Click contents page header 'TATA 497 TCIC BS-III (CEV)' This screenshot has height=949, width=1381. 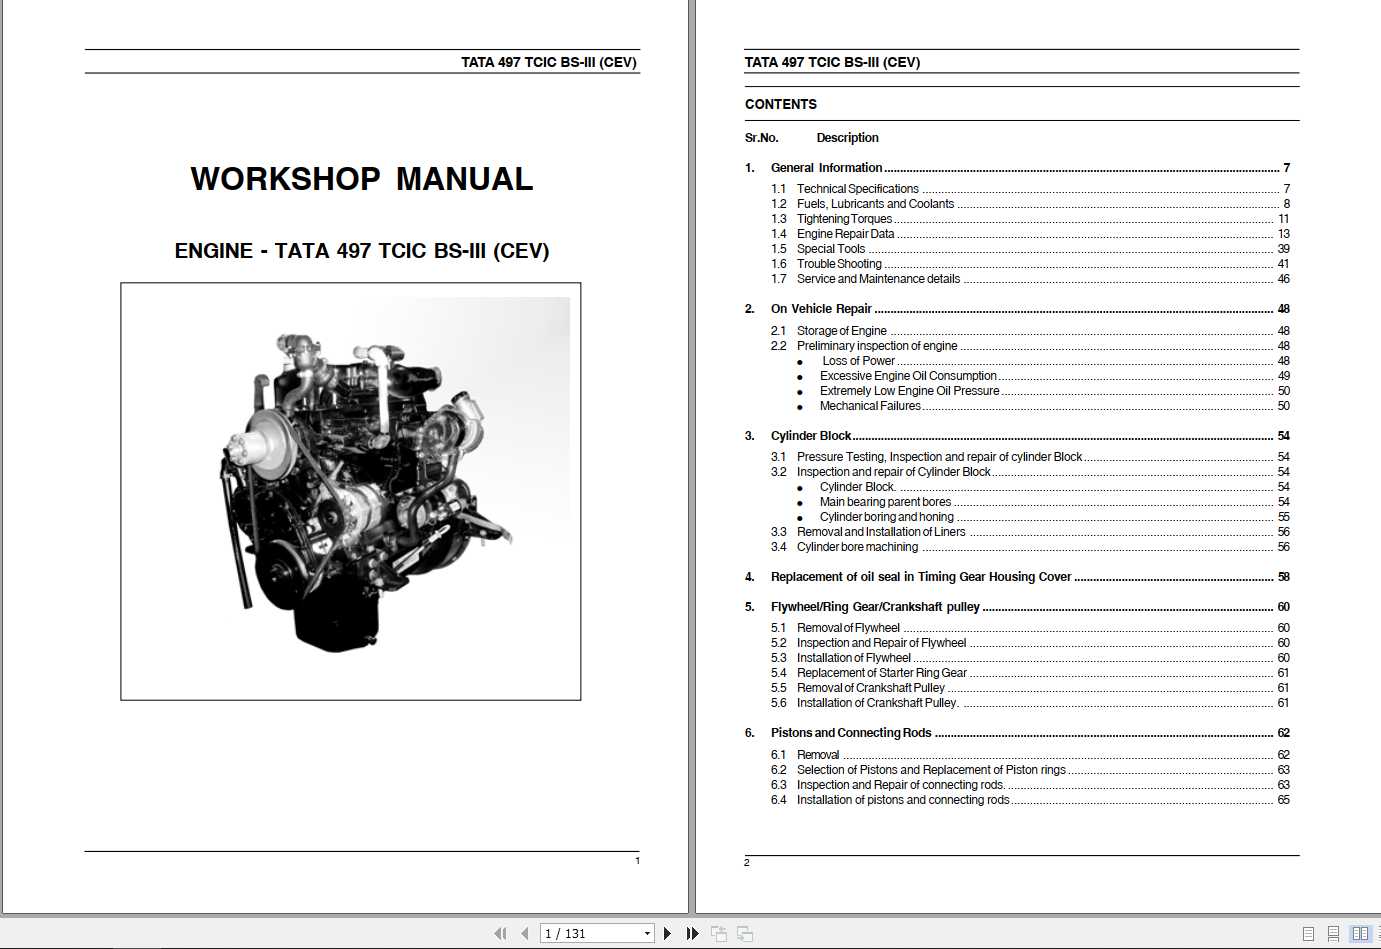click(x=832, y=62)
